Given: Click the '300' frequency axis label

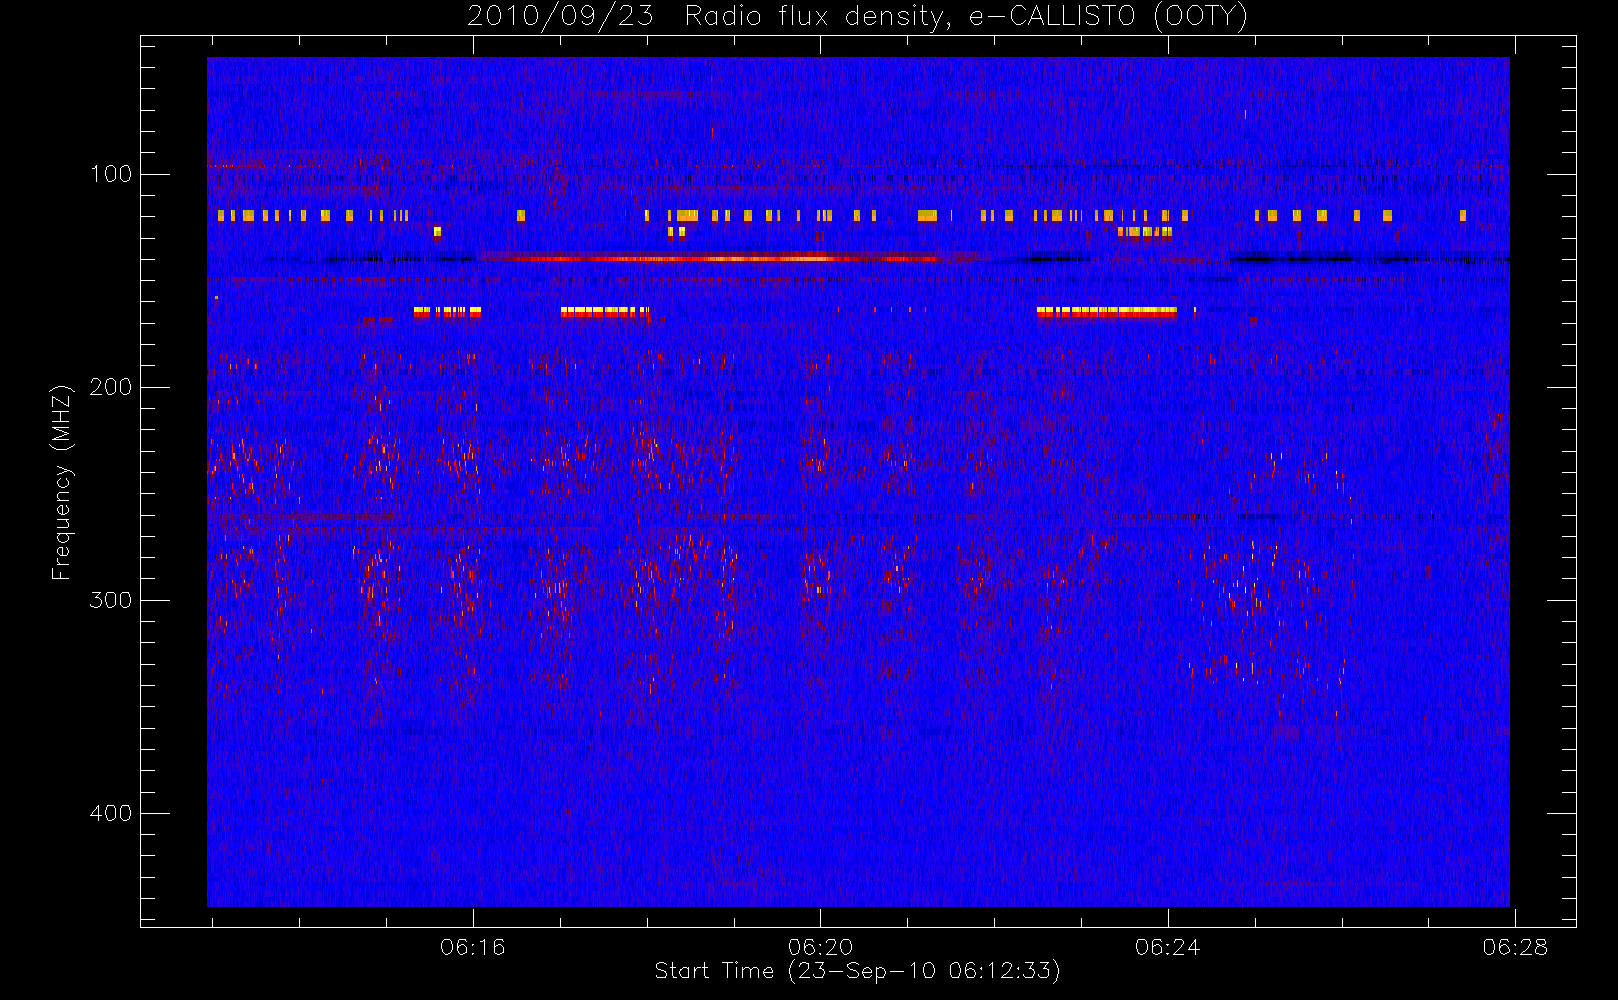Looking at the screenshot, I should pyautogui.click(x=110, y=600).
